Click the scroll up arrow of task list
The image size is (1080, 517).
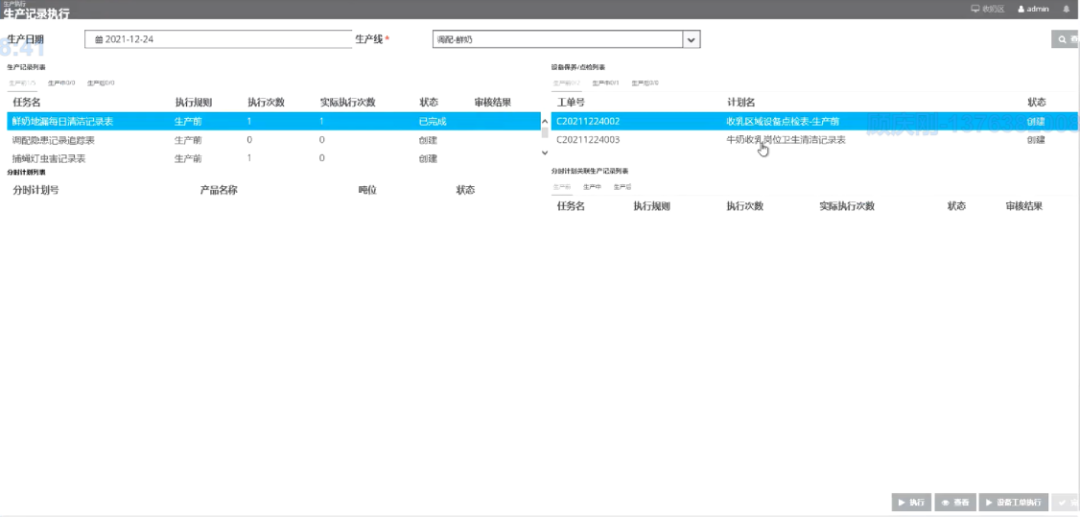pos(545,123)
